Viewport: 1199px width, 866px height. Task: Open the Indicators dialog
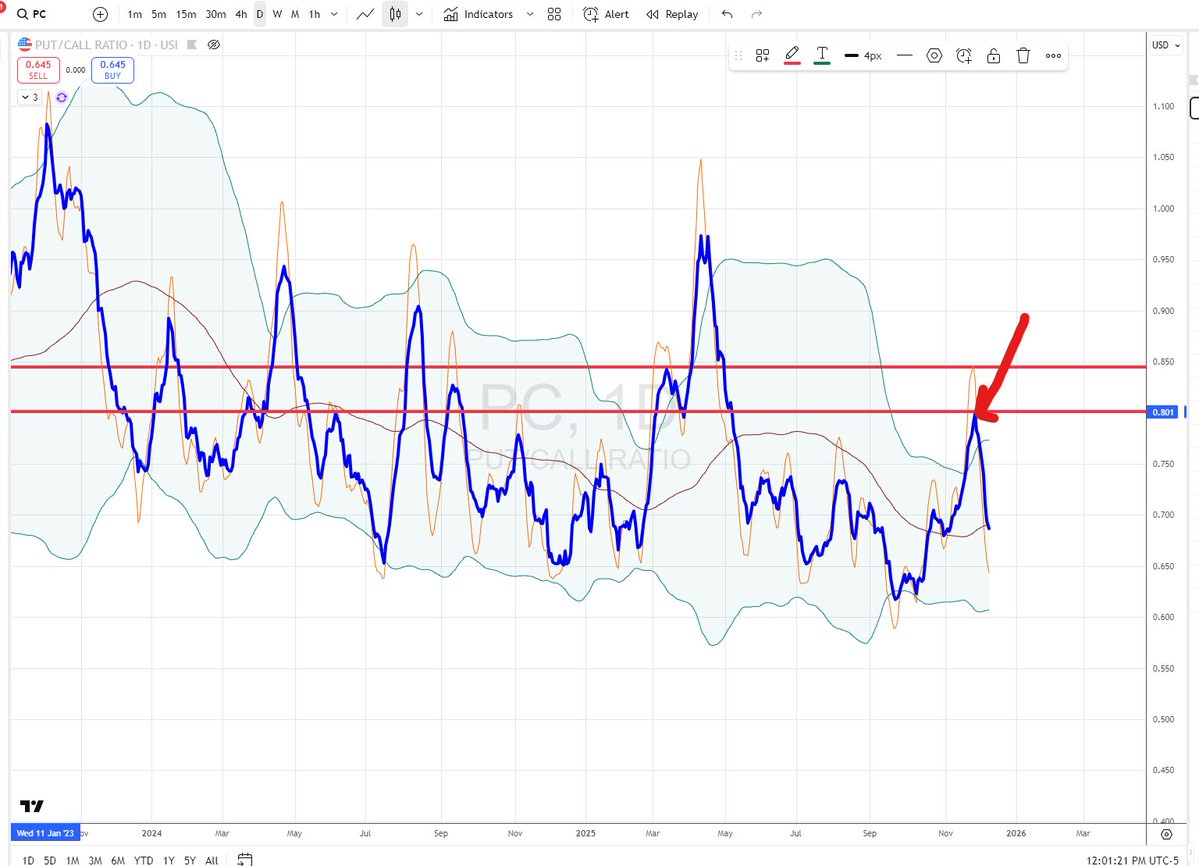479,15
